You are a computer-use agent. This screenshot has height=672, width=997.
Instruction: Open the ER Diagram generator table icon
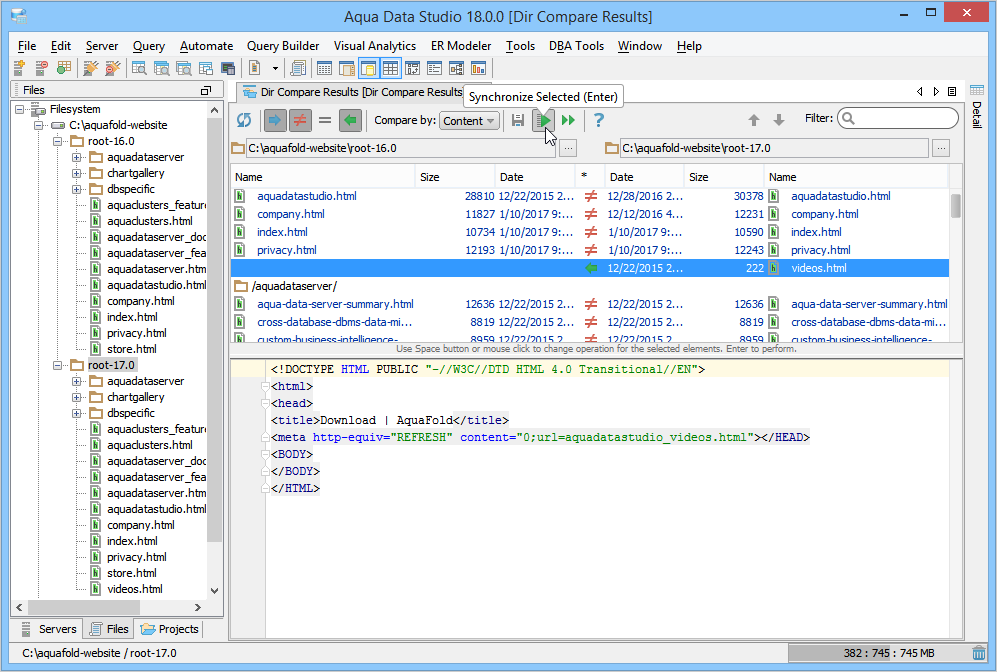pyautogui.click(x=64, y=68)
